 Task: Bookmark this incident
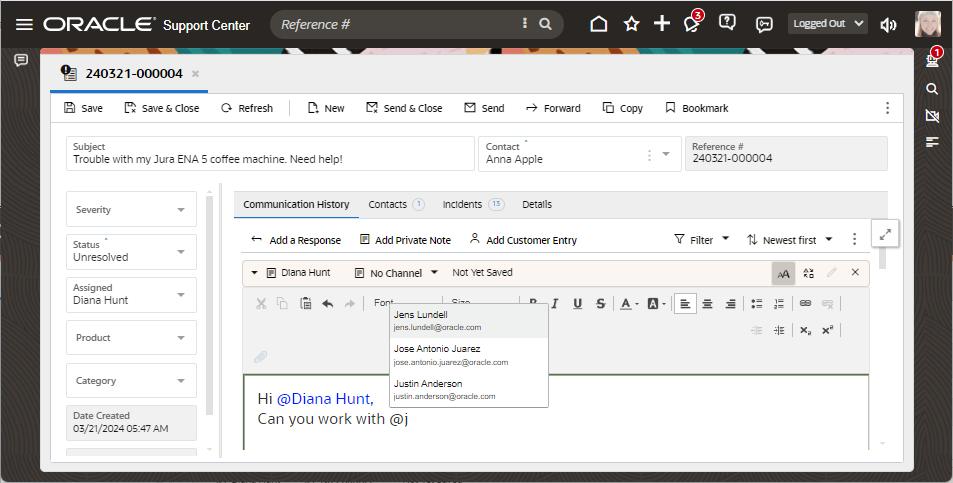point(697,108)
